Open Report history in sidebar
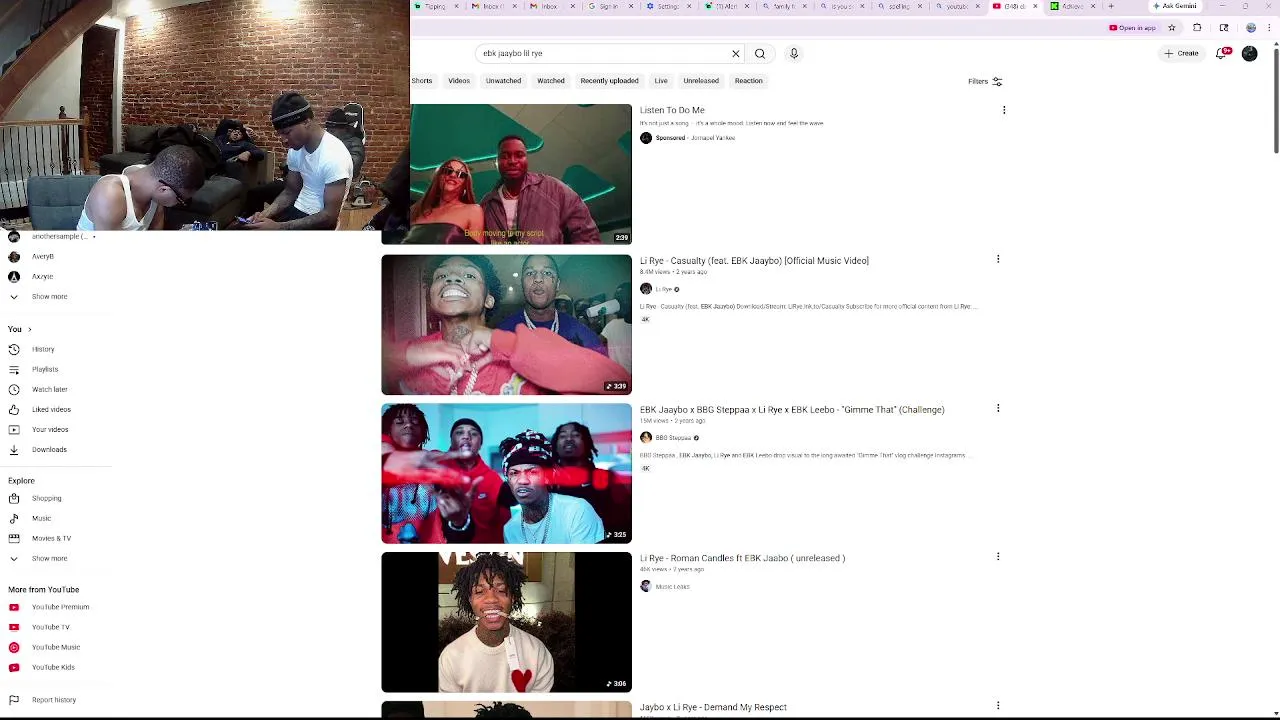1280x720 pixels. point(53,700)
